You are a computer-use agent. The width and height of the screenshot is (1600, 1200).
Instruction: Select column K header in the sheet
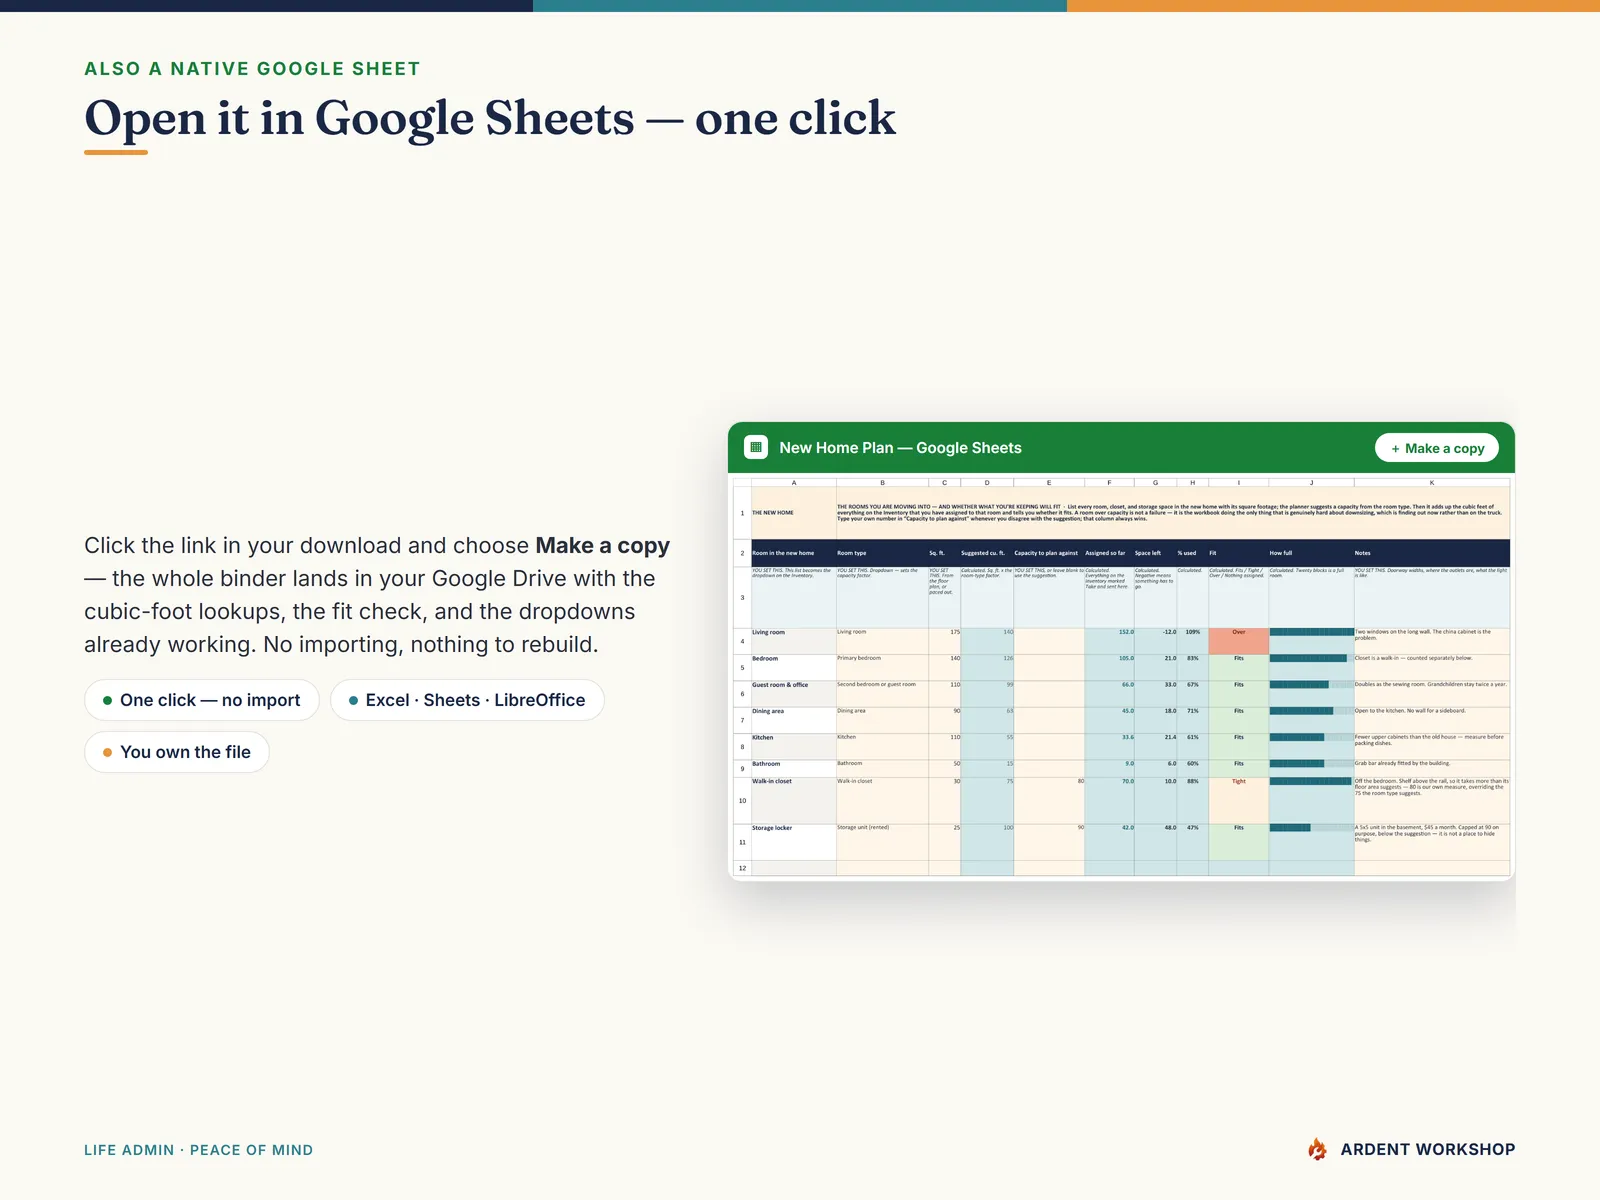point(1432,483)
